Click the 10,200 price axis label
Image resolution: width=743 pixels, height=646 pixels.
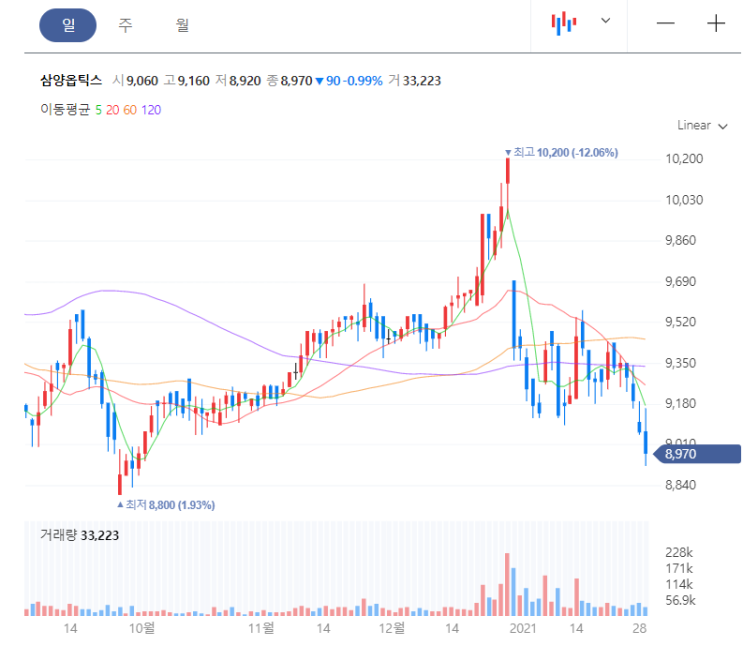684,159
